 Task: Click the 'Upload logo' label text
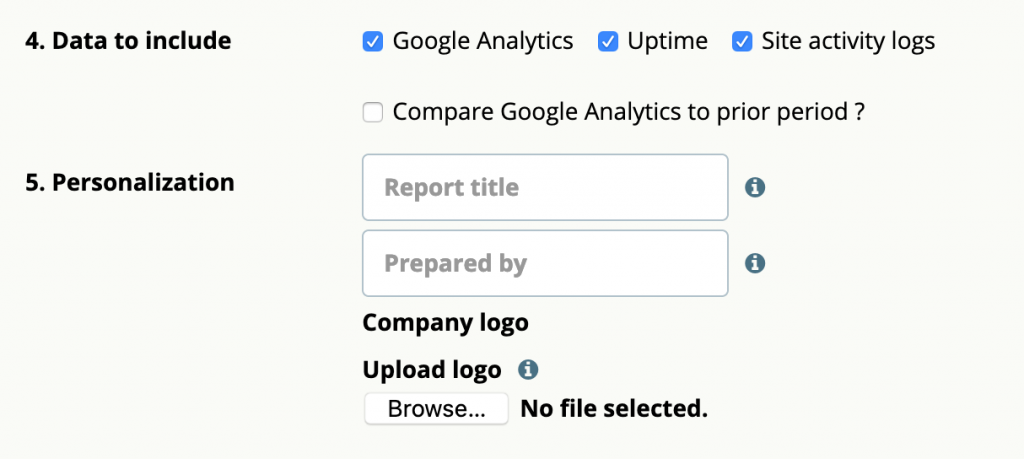(432, 370)
